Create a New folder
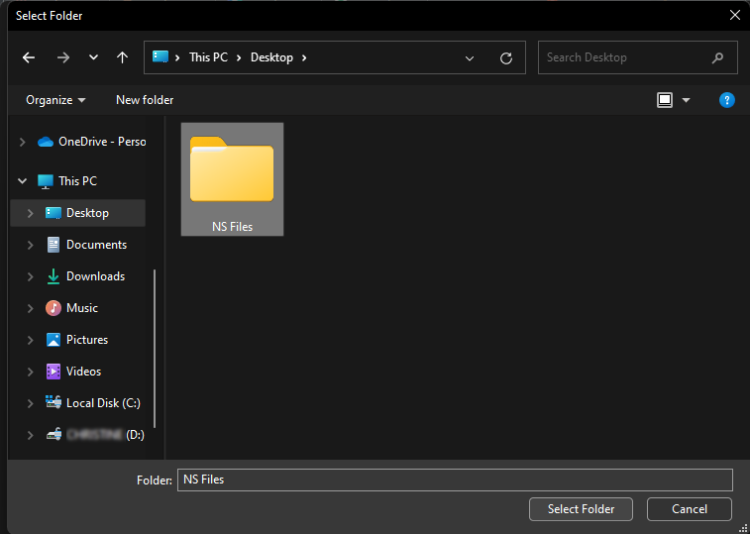The image size is (750, 534). coord(145,100)
